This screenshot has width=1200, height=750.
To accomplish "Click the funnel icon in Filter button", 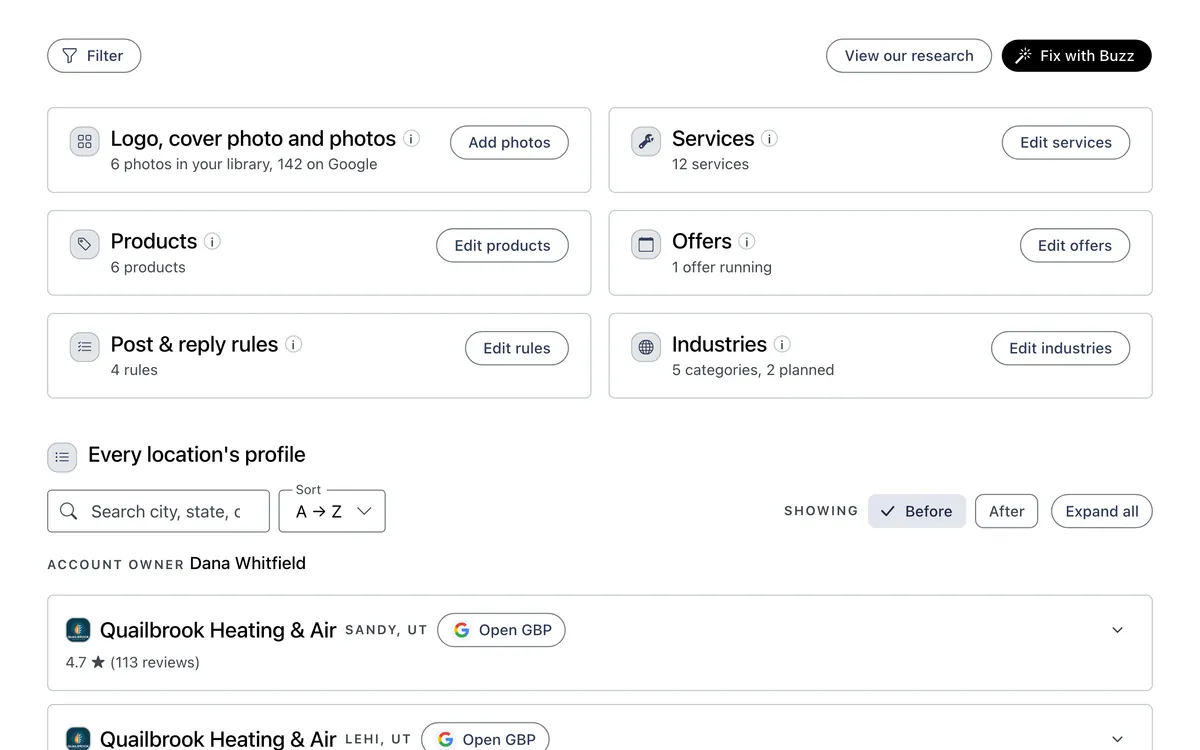I will coord(69,56).
